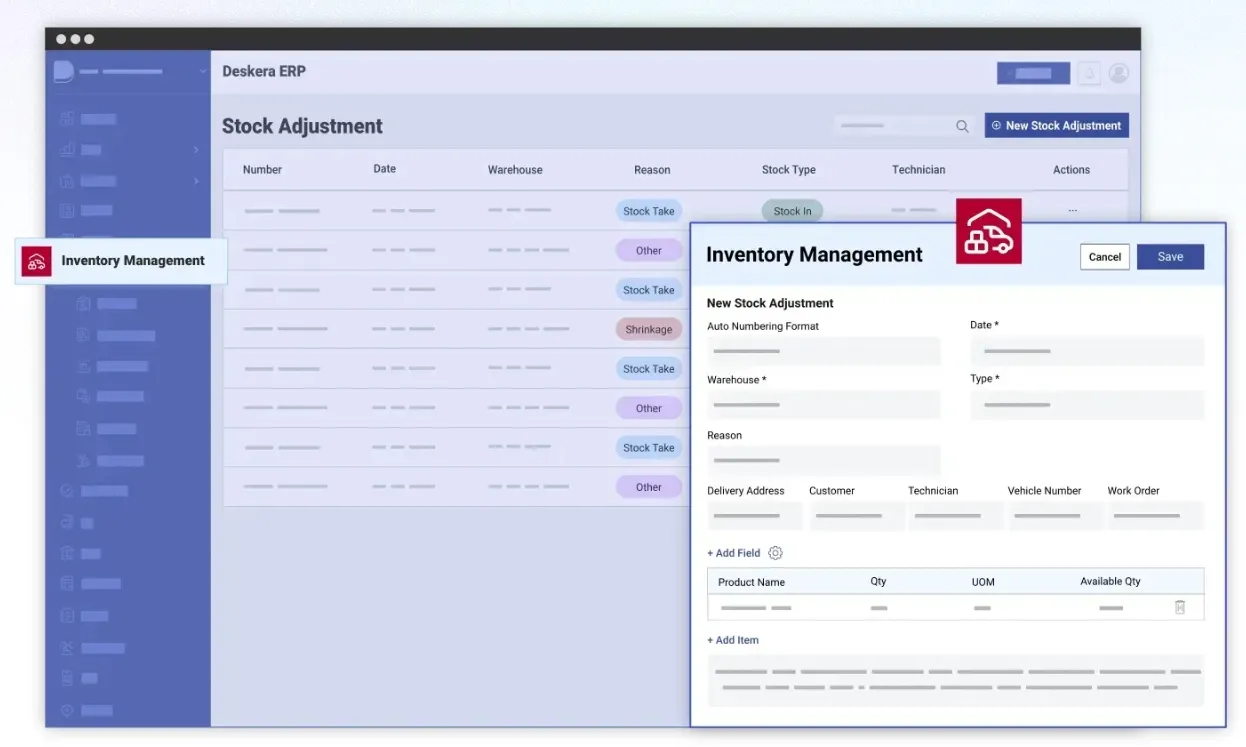Open the Warehouse dropdown field

click(x=823, y=405)
